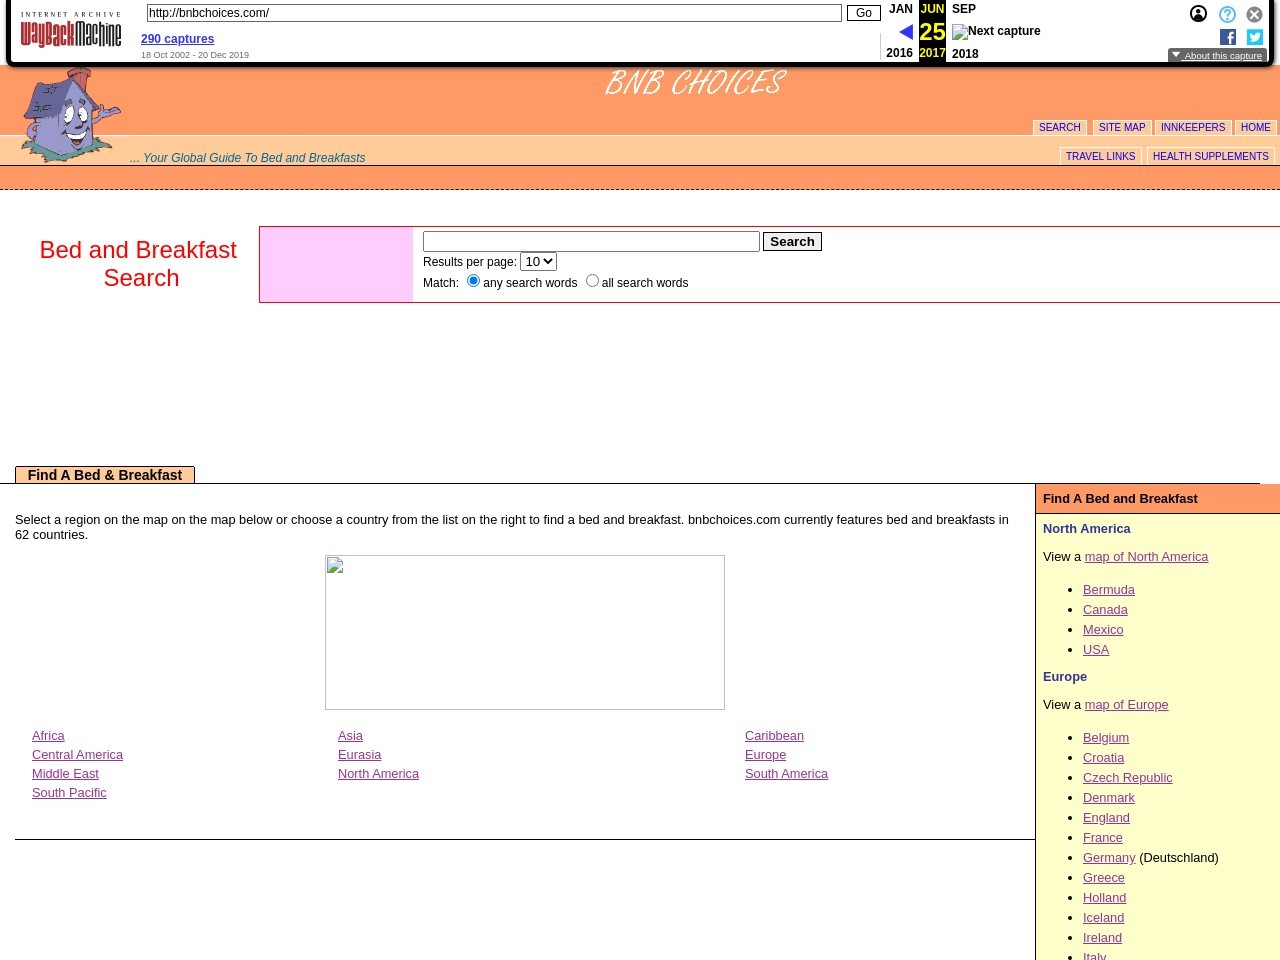The image size is (1280, 960).
Task: Open the Wayback help question icon
Action: pyautogui.click(x=1227, y=14)
